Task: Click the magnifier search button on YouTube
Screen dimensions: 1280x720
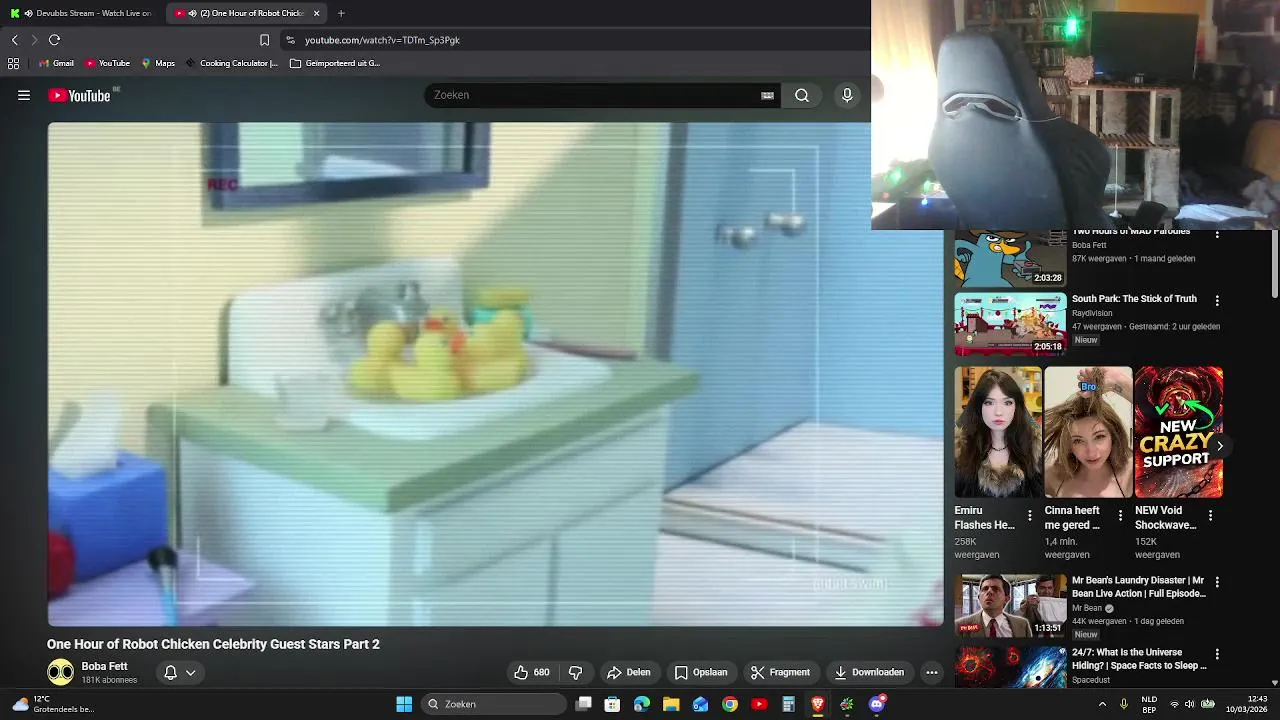Action: tap(802, 95)
